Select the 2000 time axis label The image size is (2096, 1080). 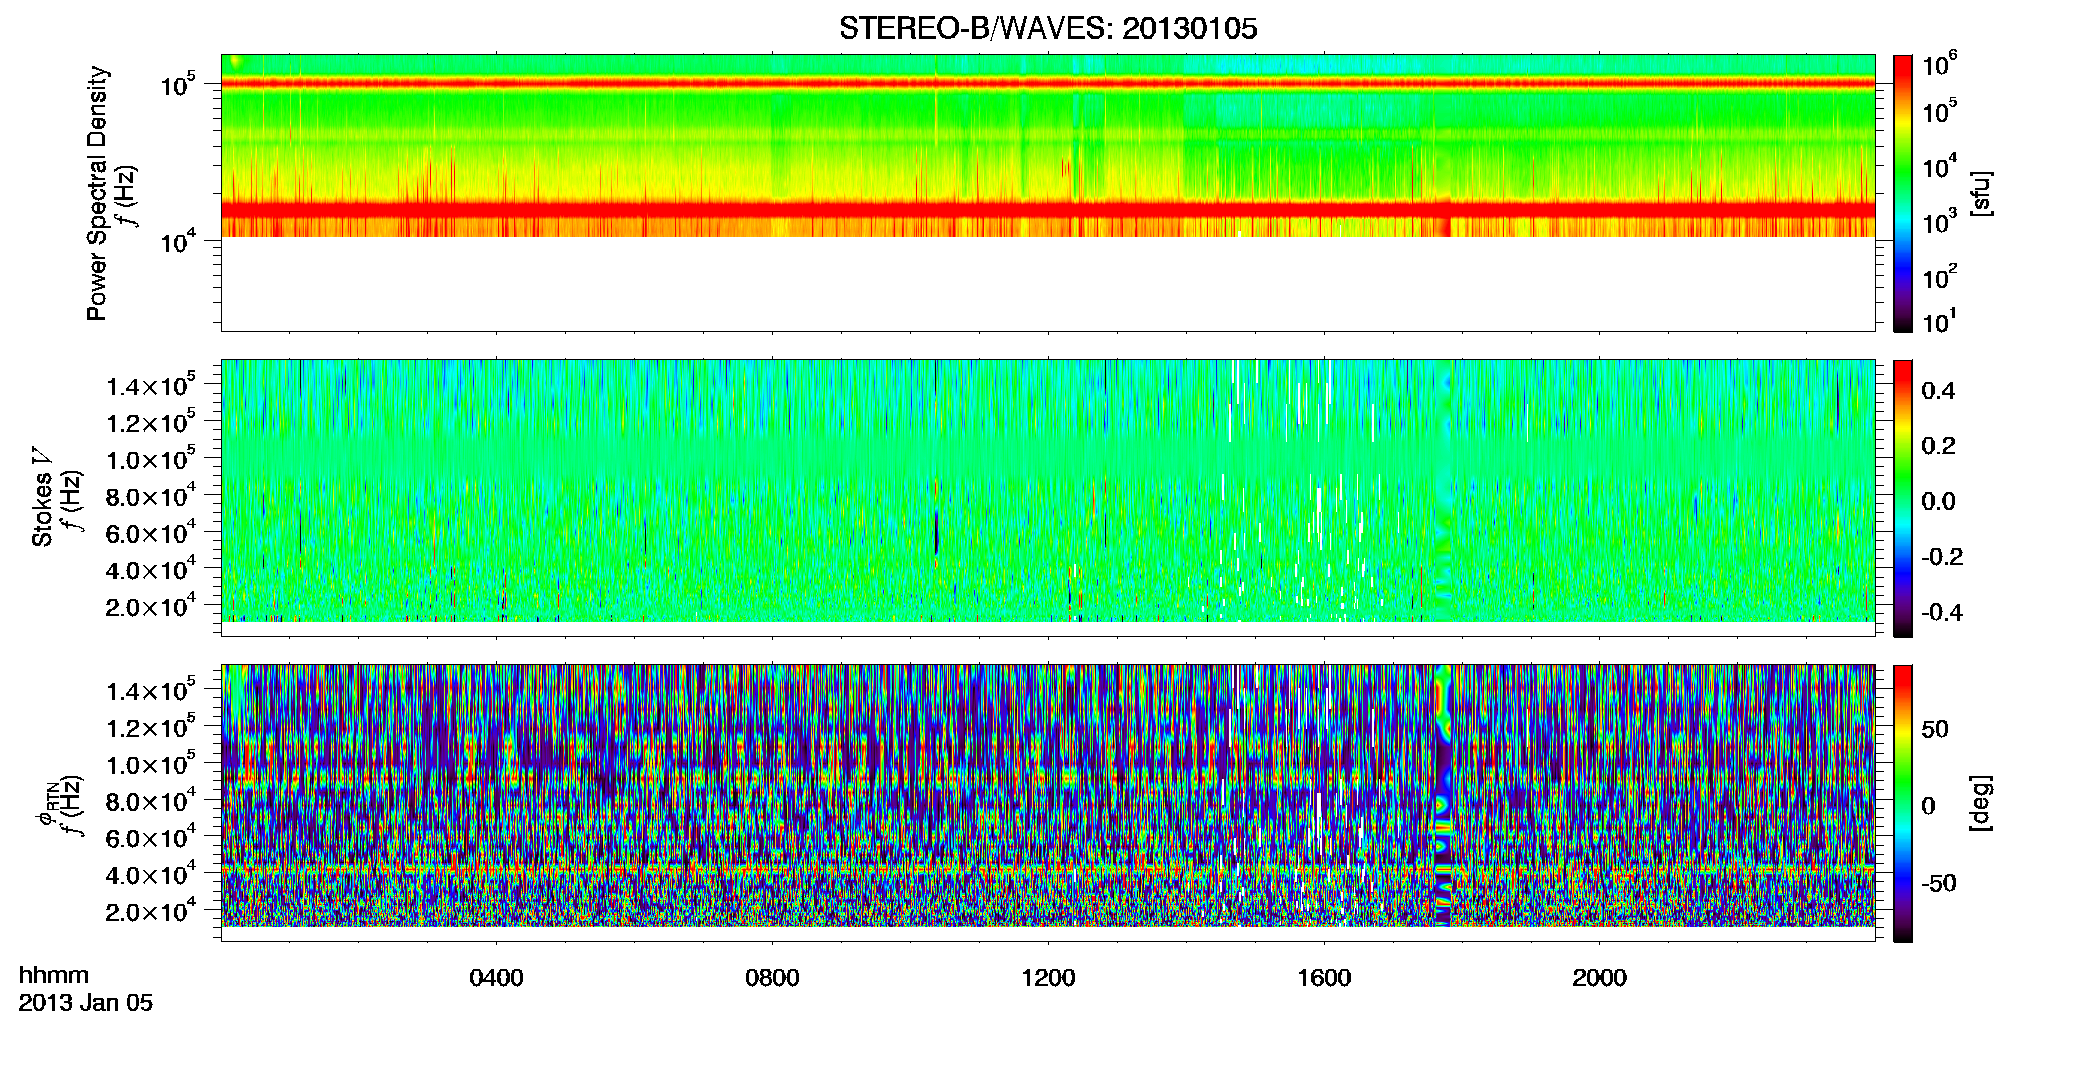(x=1599, y=978)
